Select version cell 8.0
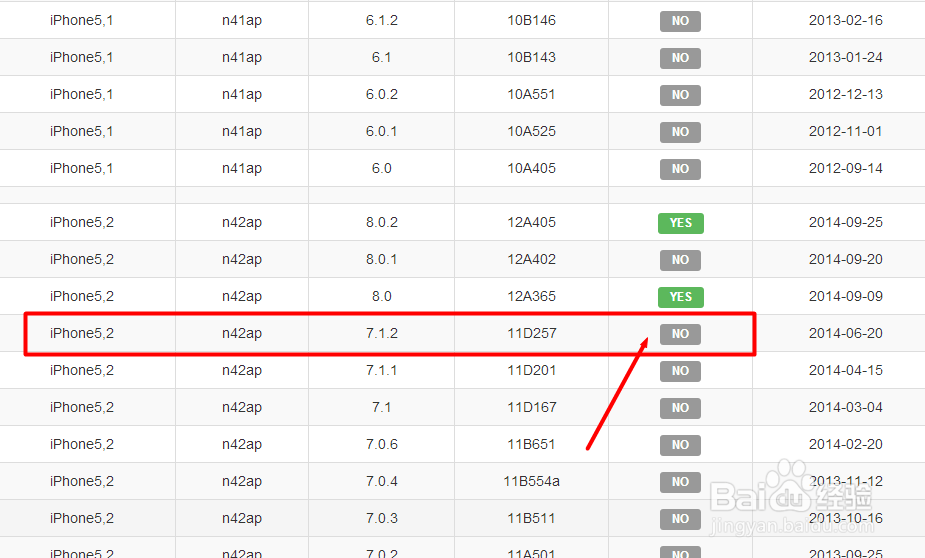Image resolution: width=925 pixels, height=558 pixels. point(382,296)
